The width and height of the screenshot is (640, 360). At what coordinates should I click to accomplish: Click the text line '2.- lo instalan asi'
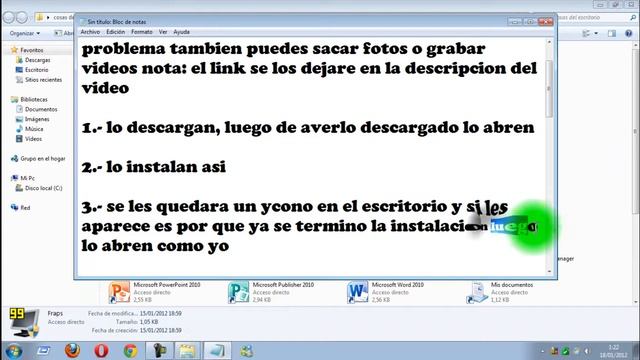point(153,167)
